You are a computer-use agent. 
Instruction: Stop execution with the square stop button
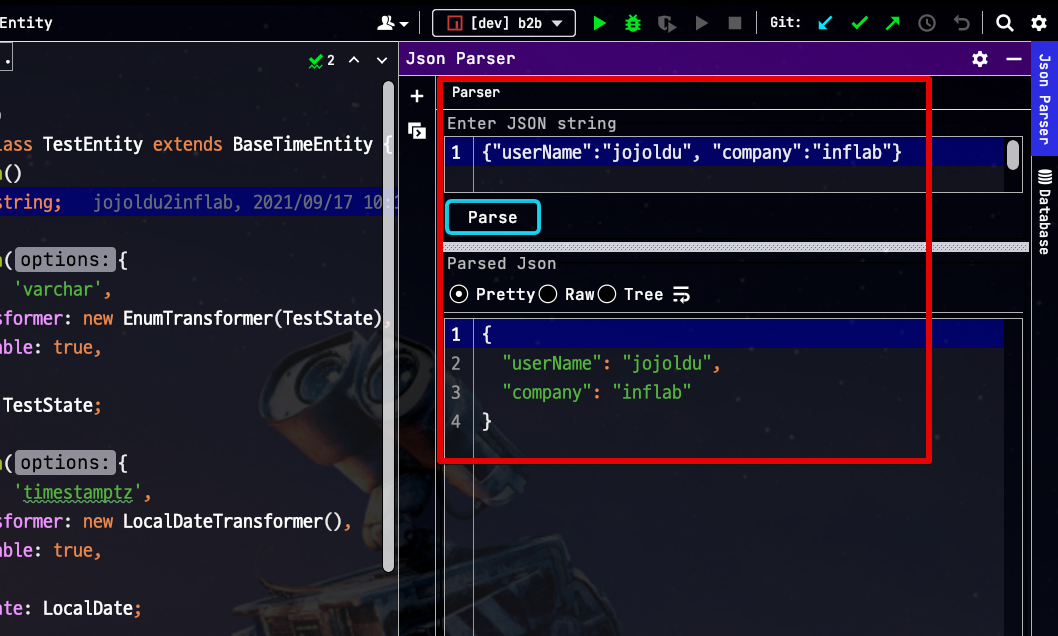[735, 22]
